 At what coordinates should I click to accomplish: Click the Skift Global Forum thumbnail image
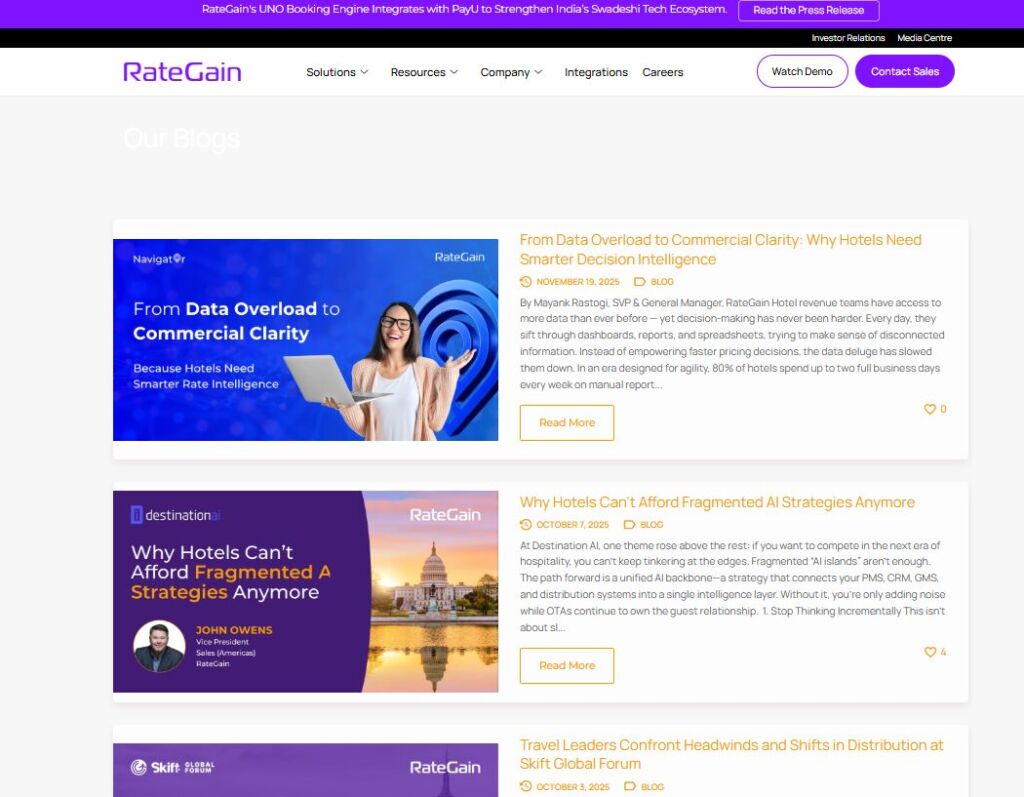coord(306,770)
